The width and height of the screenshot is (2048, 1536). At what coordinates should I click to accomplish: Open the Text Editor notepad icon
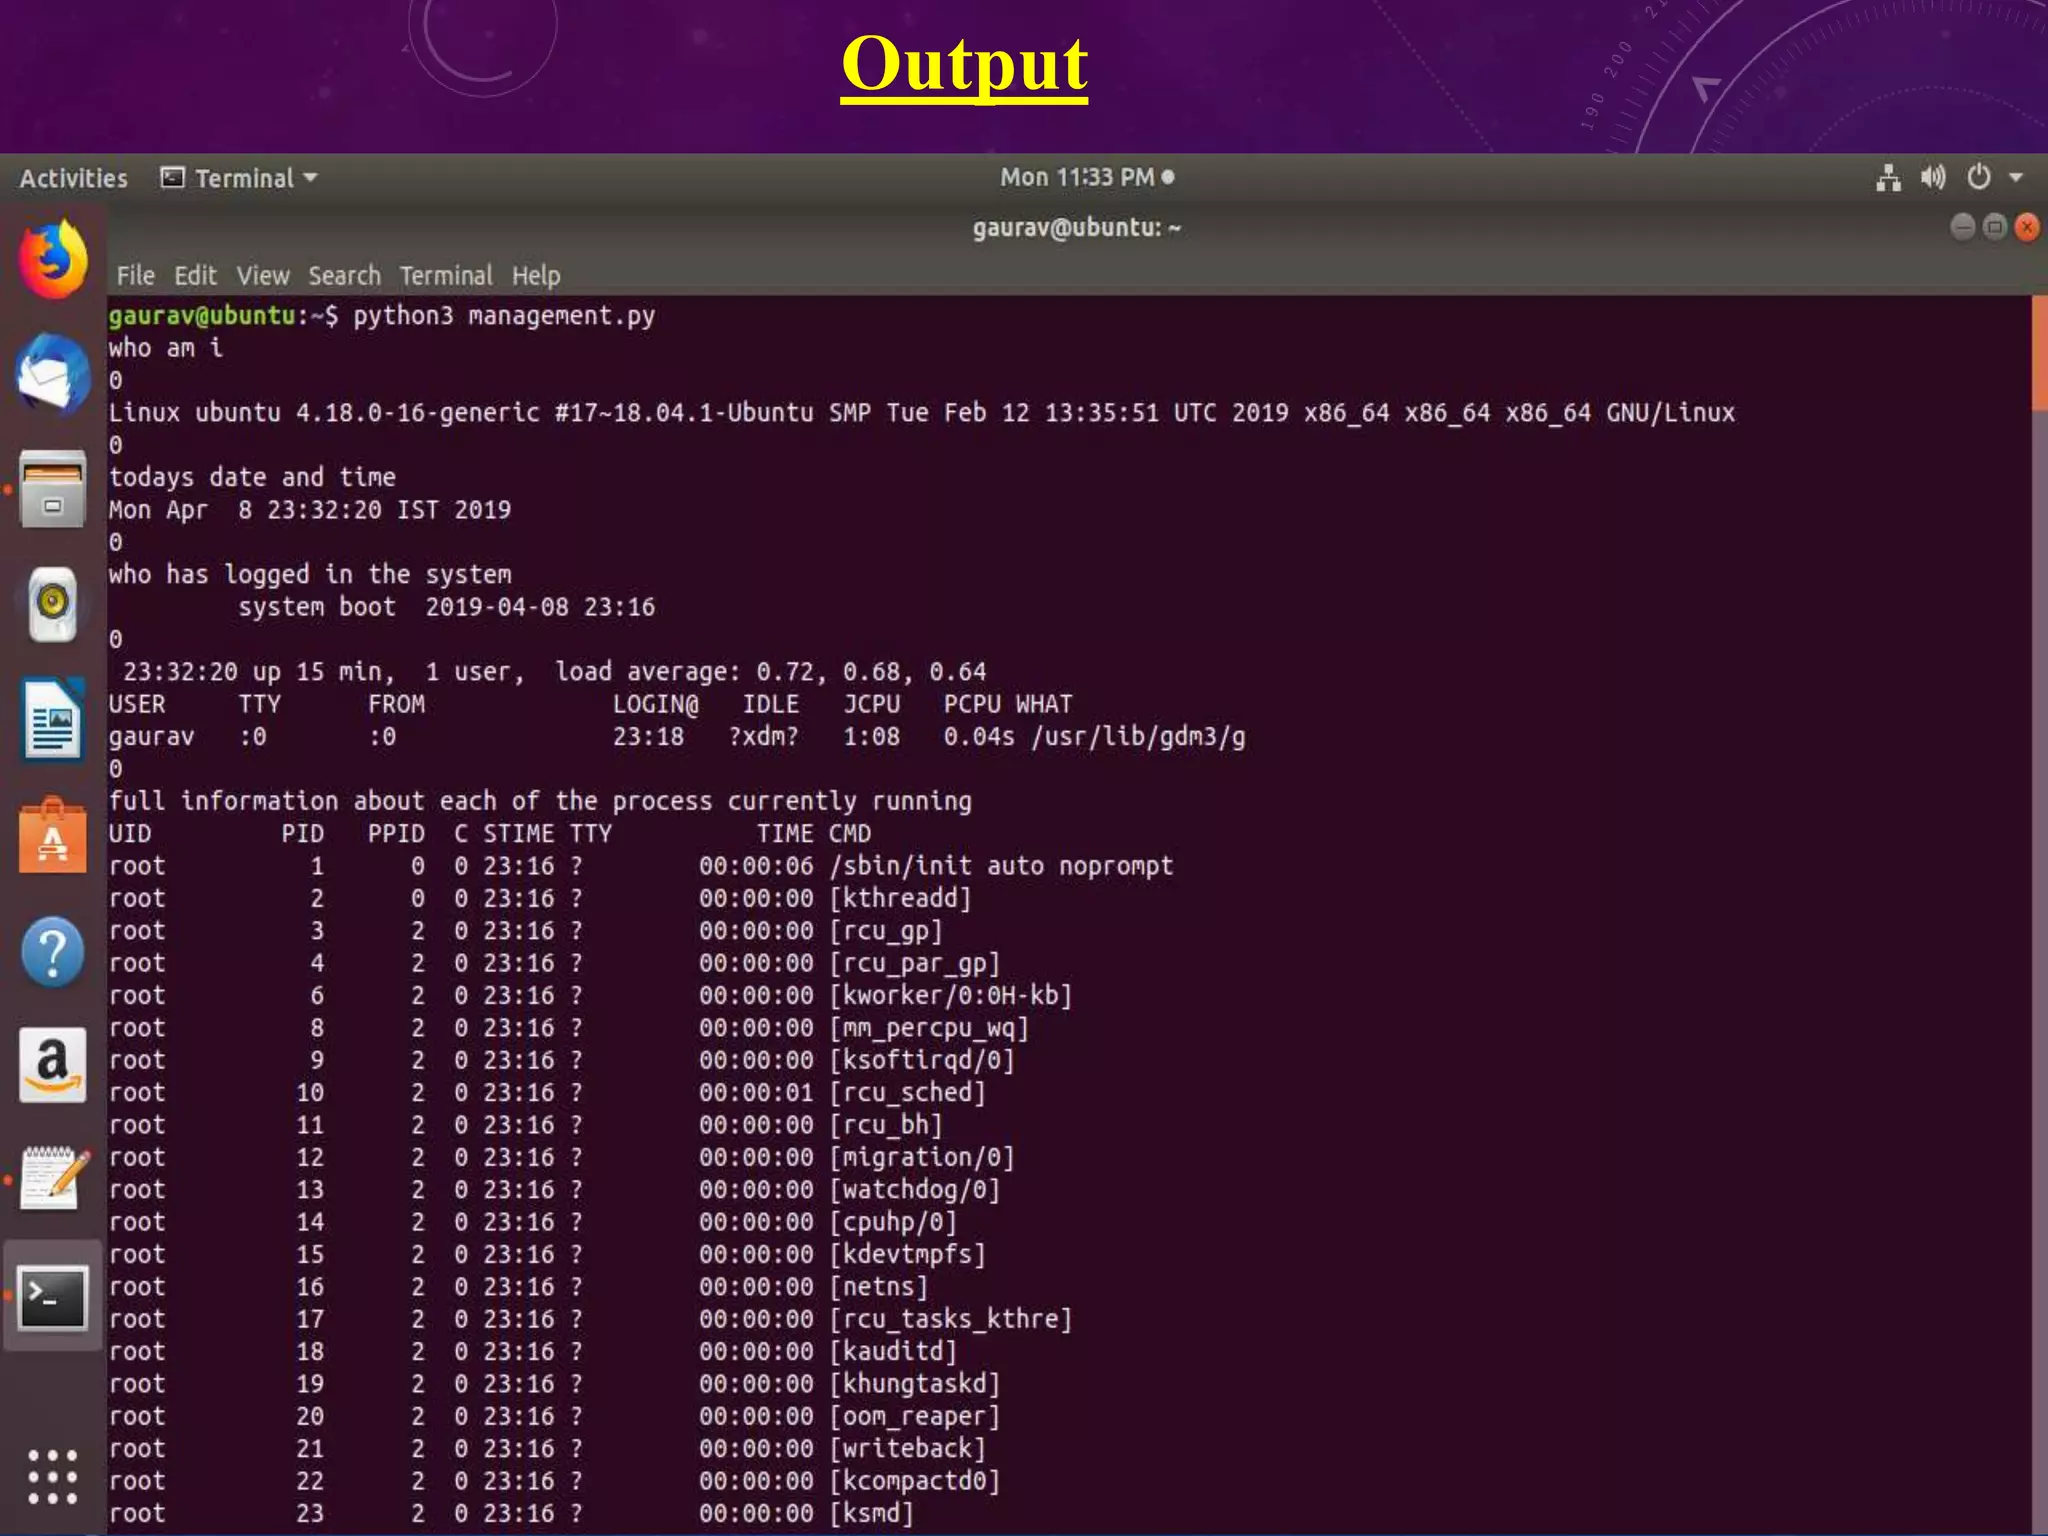coord(53,1180)
